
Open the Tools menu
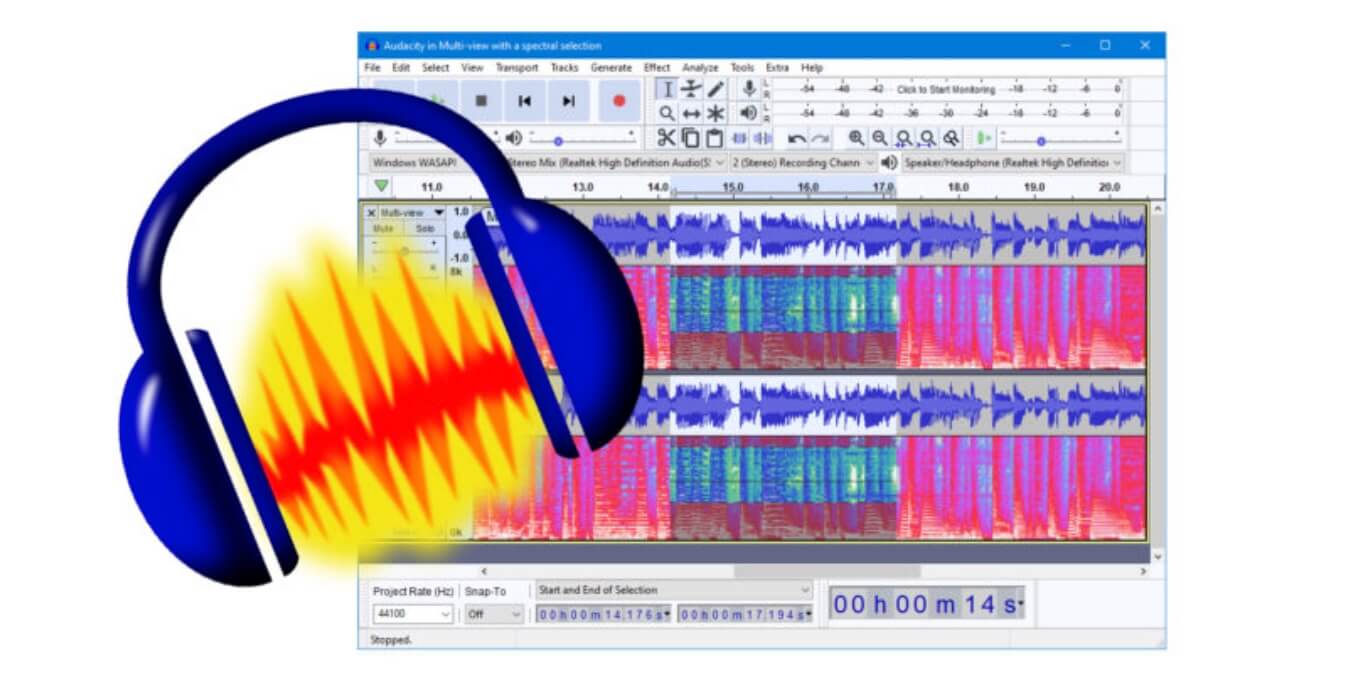click(x=742, y=68)
